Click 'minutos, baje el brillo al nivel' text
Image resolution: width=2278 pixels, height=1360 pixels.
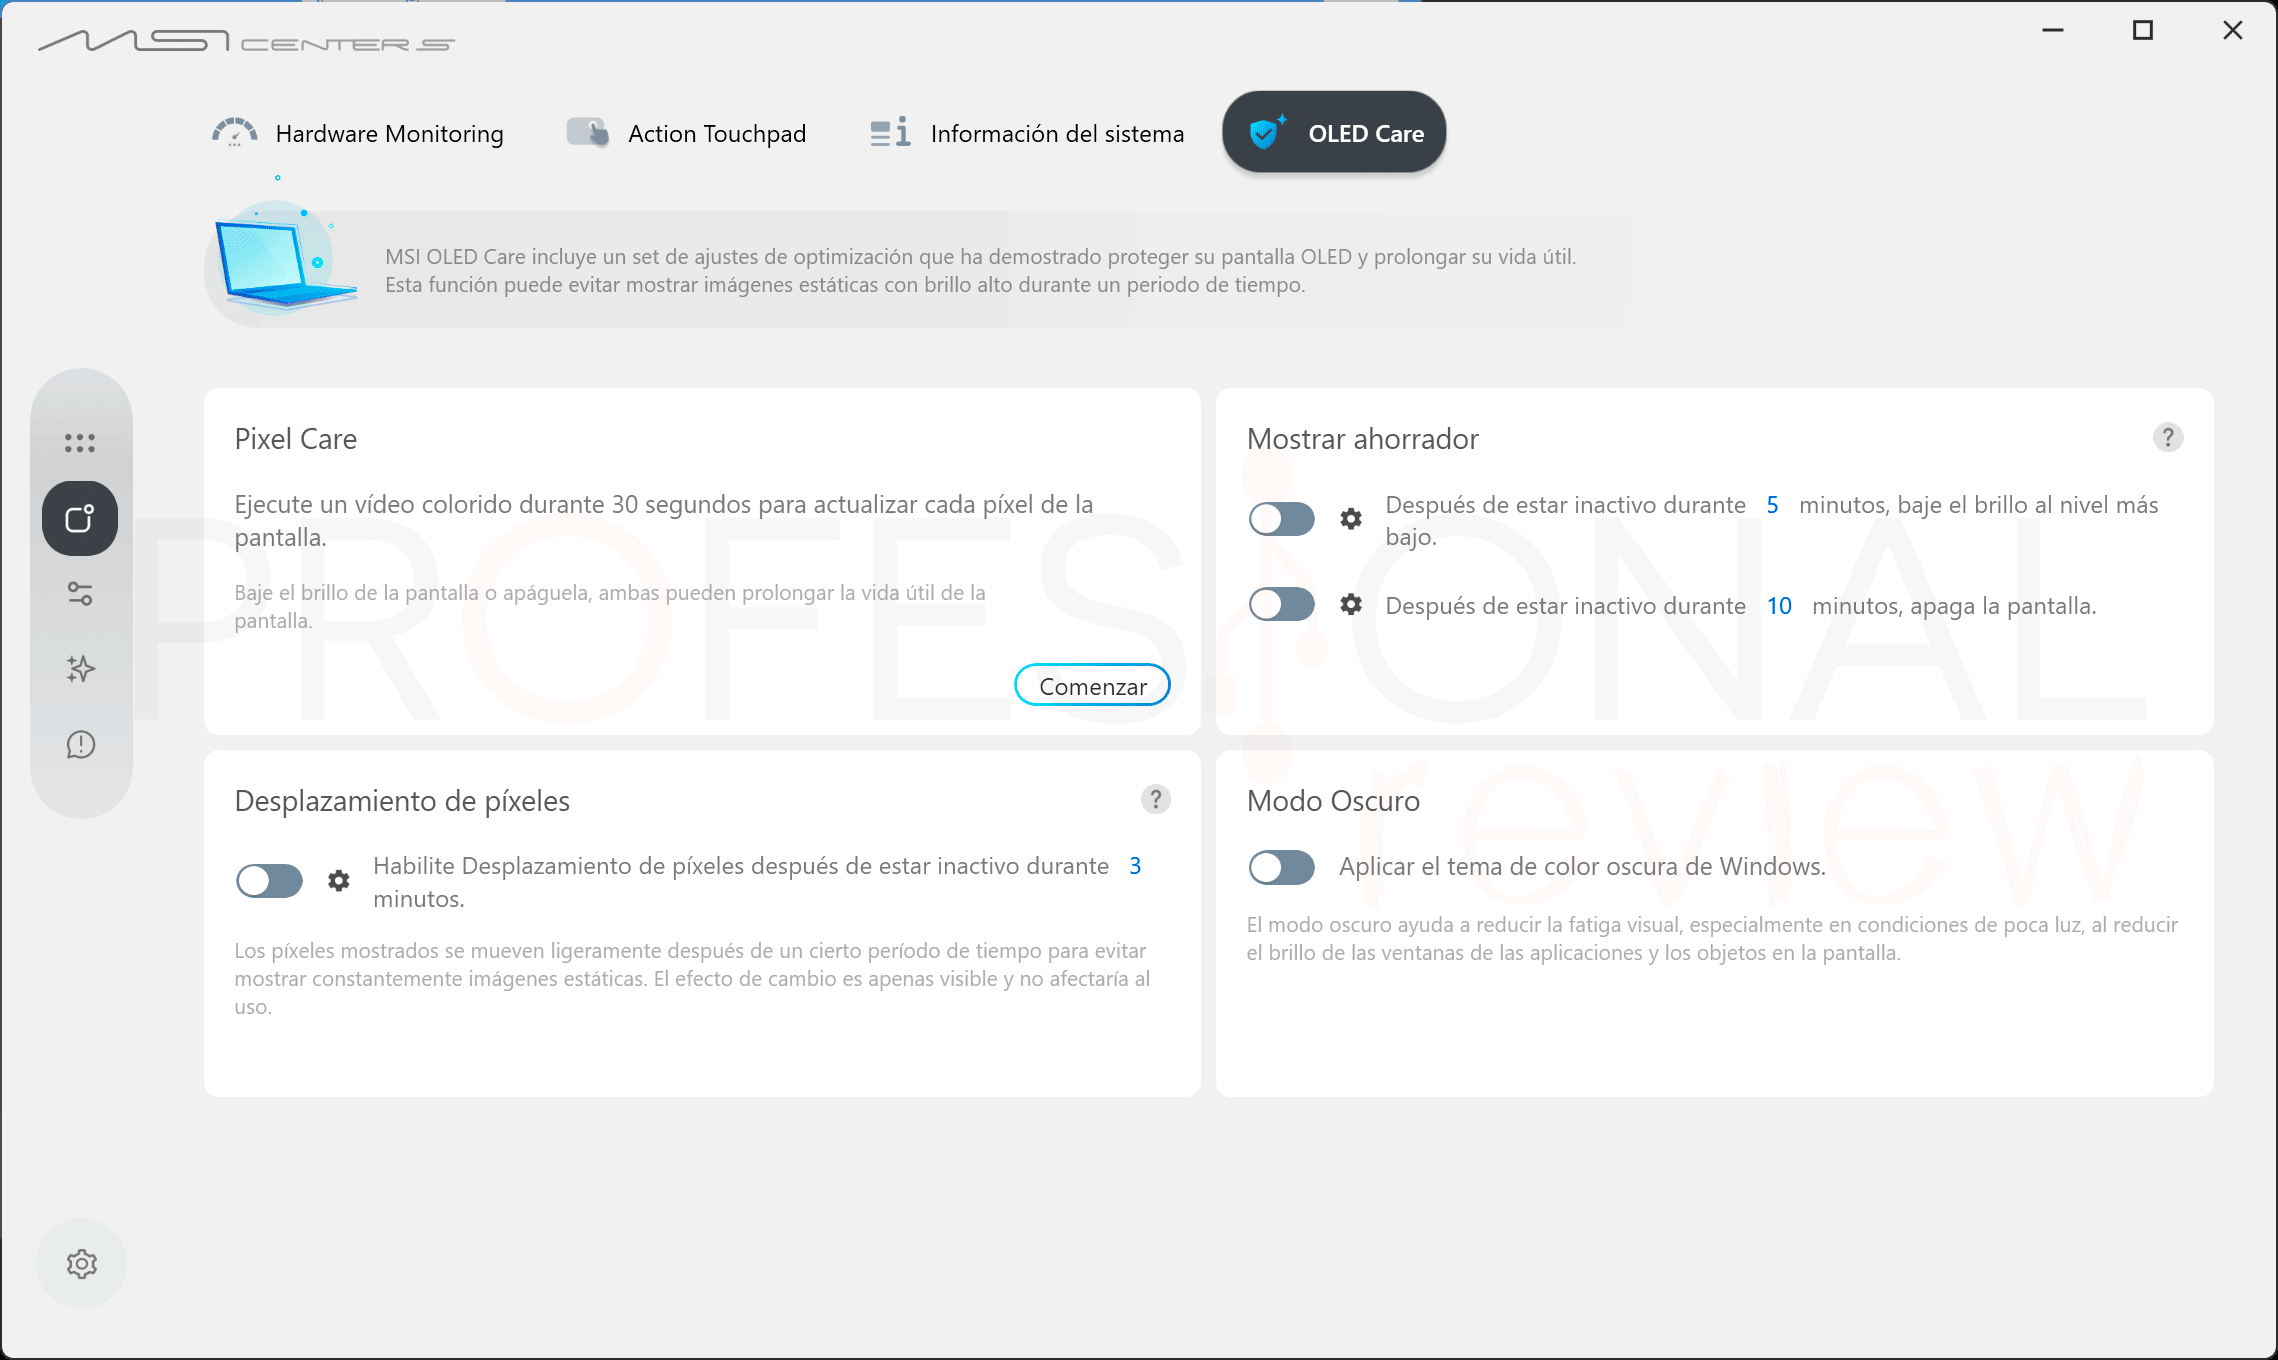1979,505
